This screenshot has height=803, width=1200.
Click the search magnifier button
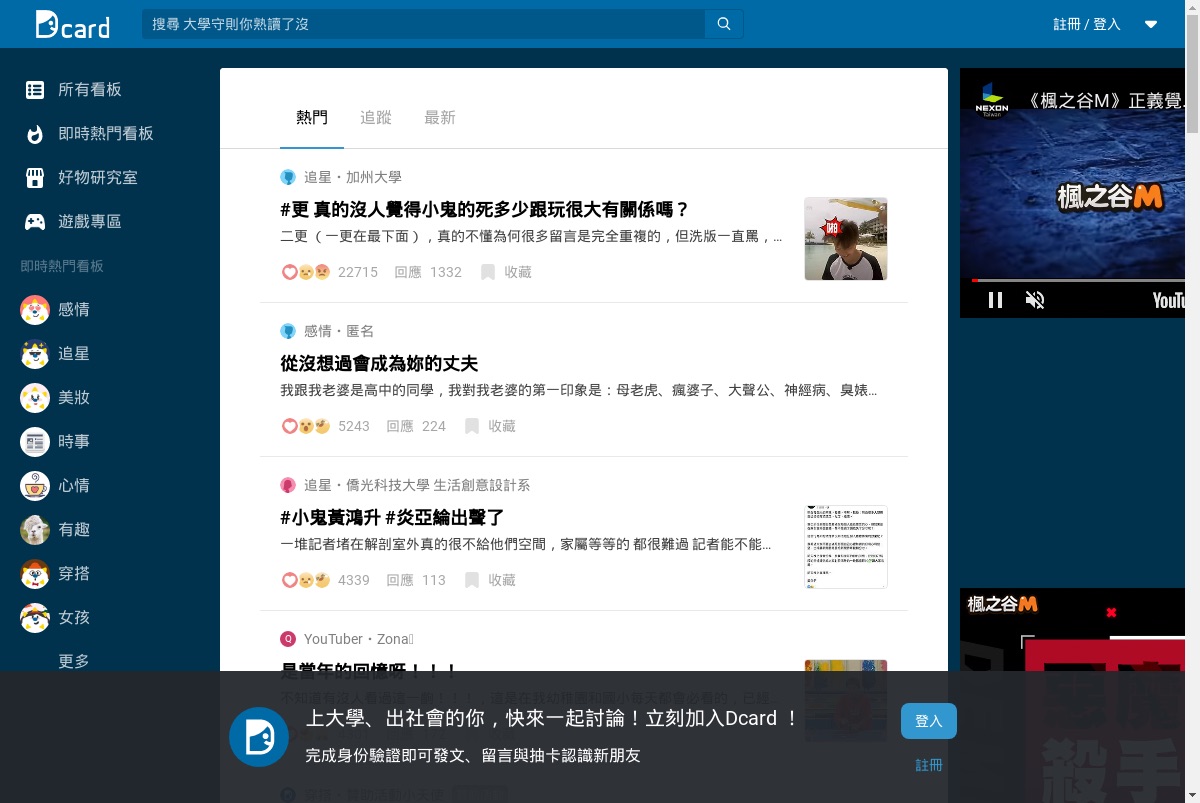[724, 24]
